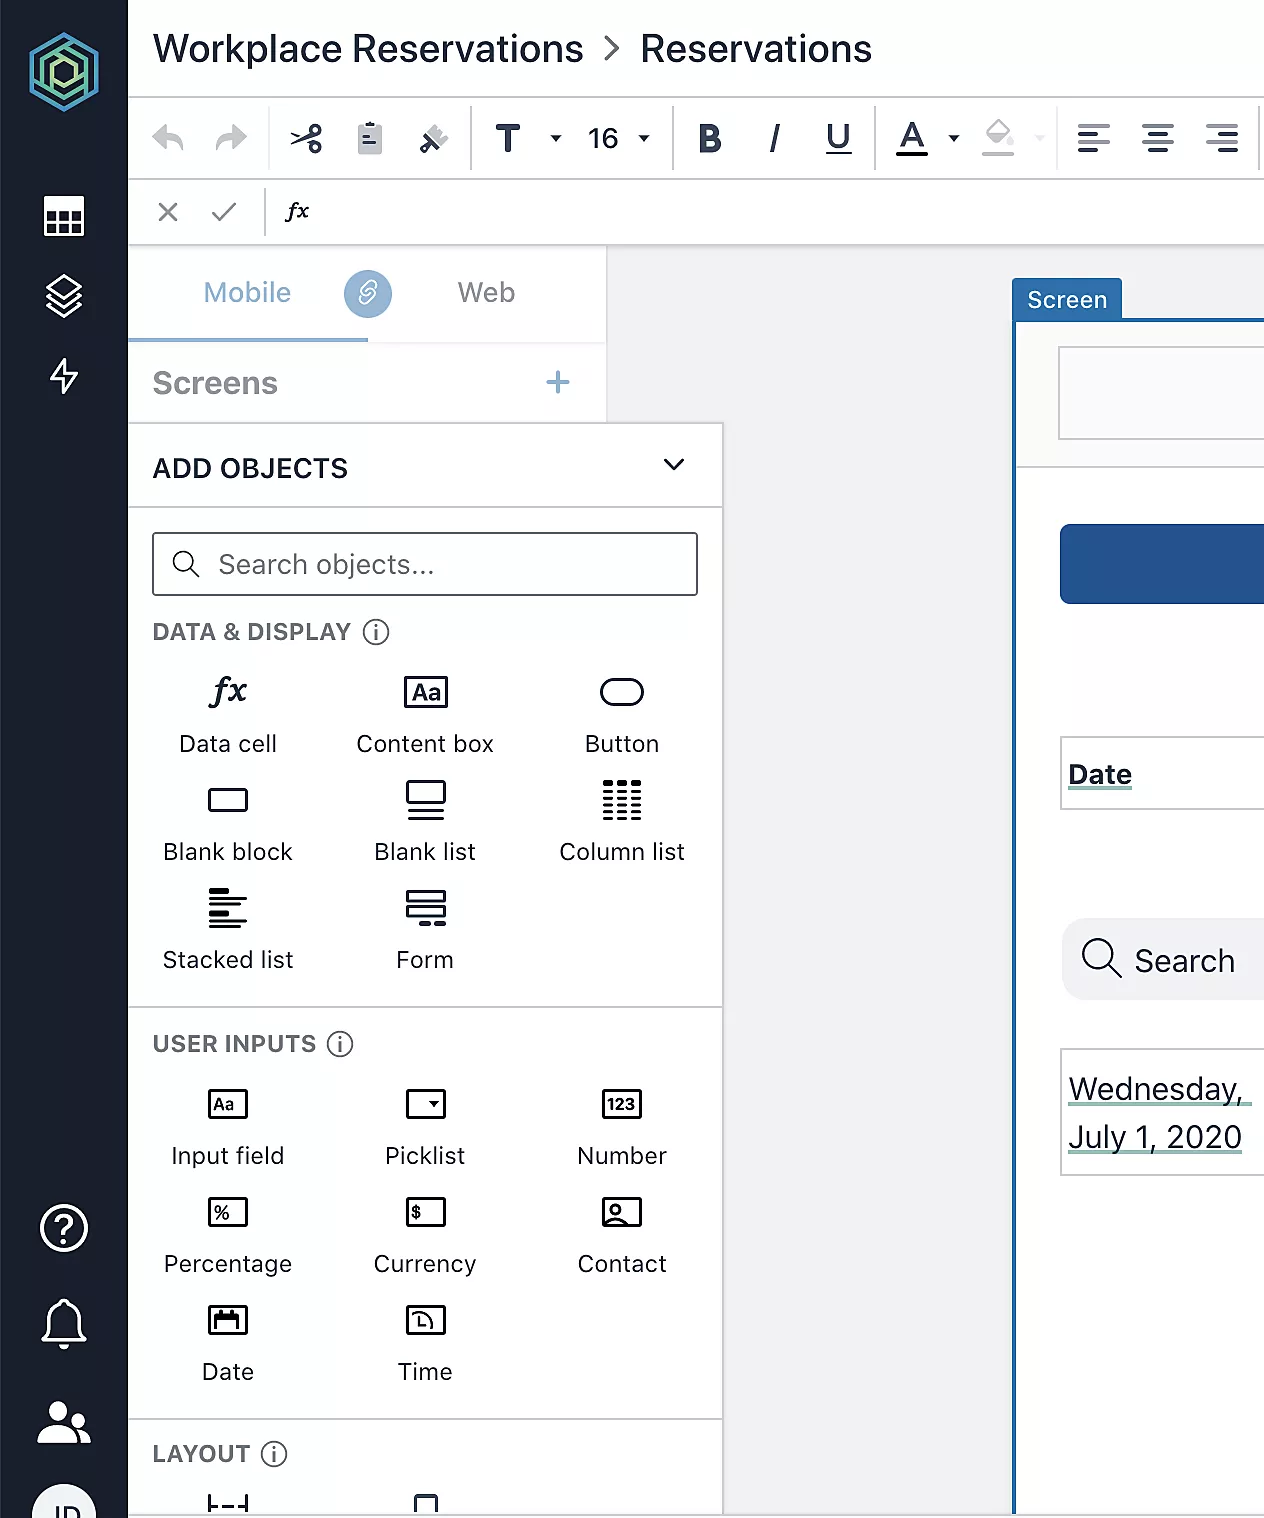The image size is (1264, 1518).
Task: Select the format painter tool
Action: coord(433,138)
